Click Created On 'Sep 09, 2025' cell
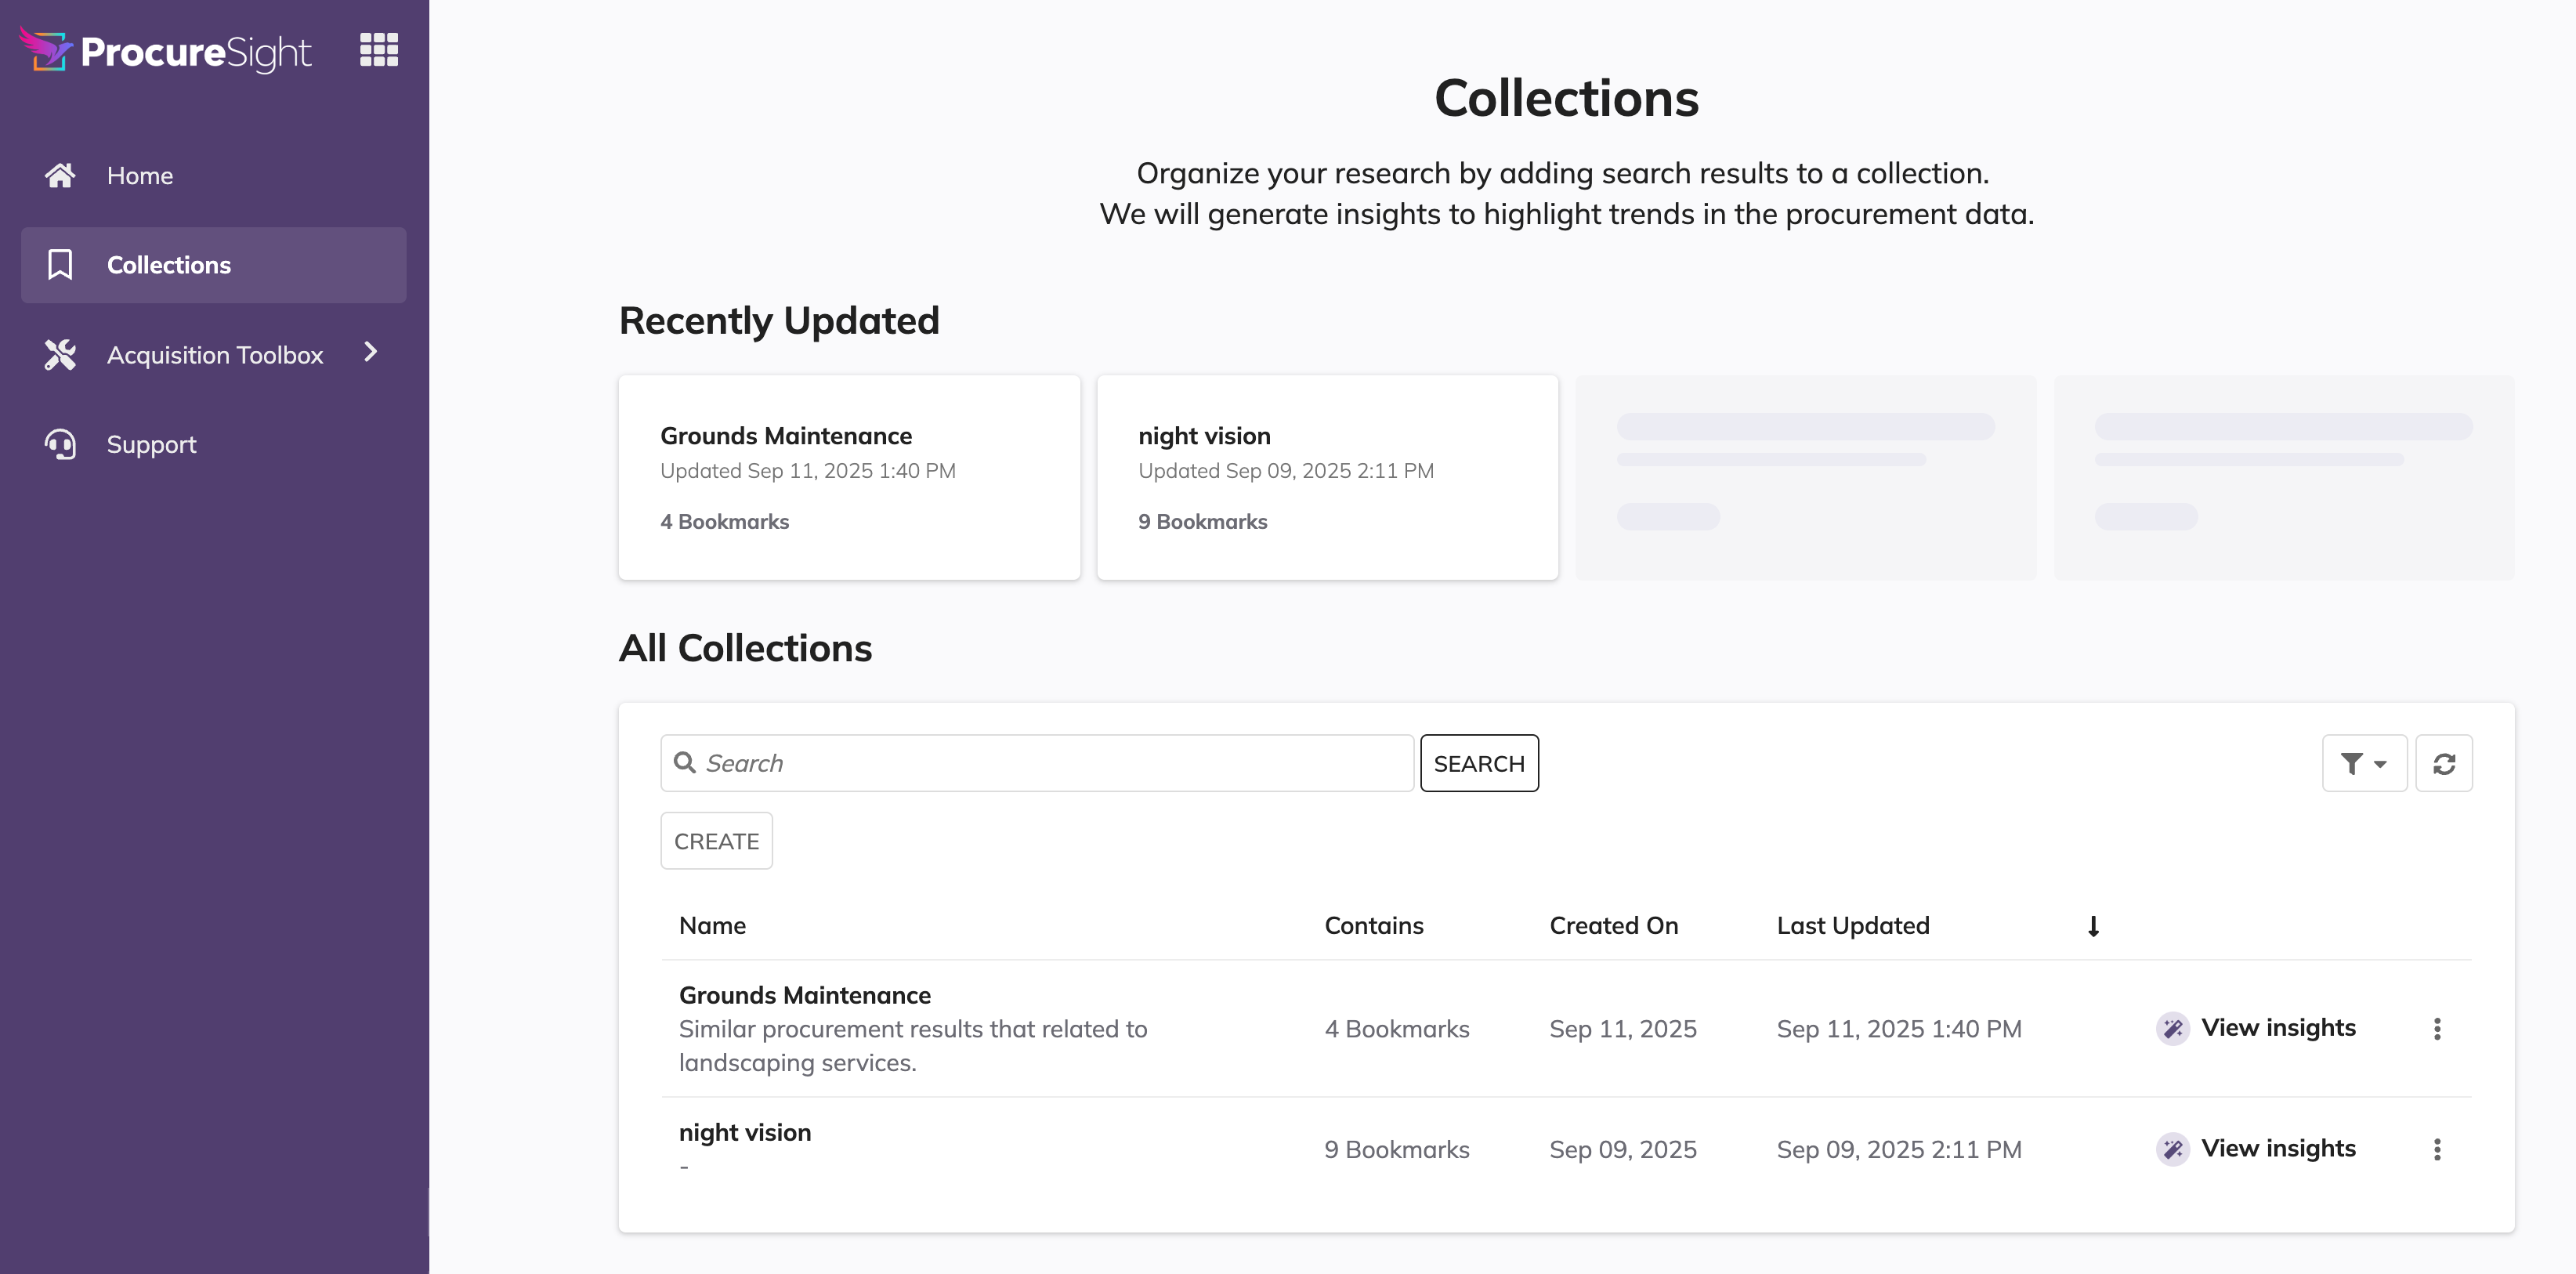This screenshot has width=2576, height=1274. point(1623,1149)
